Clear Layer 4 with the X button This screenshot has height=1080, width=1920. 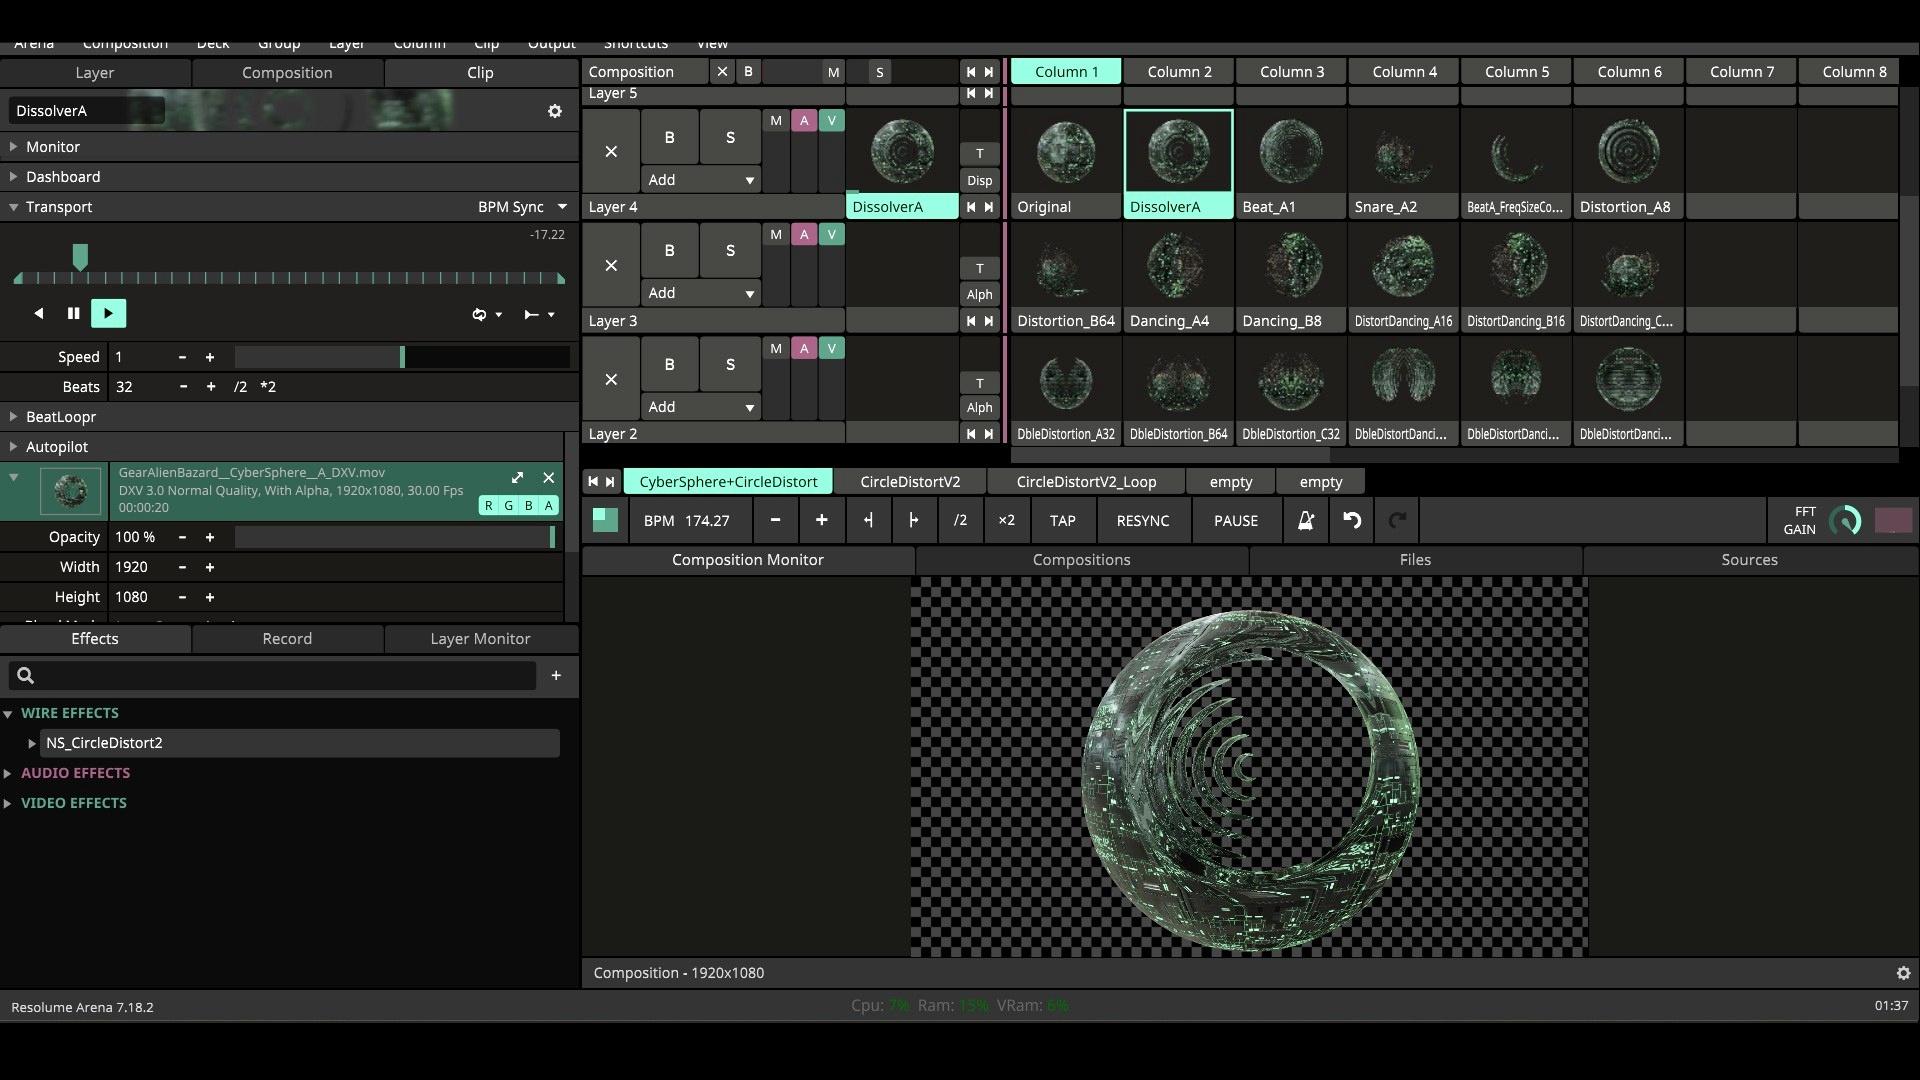611,152
